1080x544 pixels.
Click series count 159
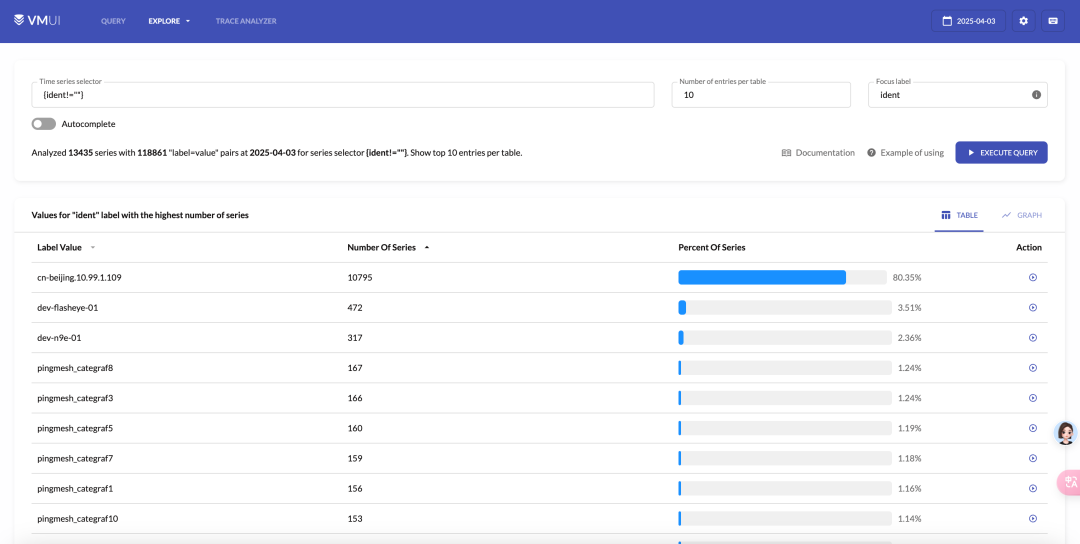(355, 458)
